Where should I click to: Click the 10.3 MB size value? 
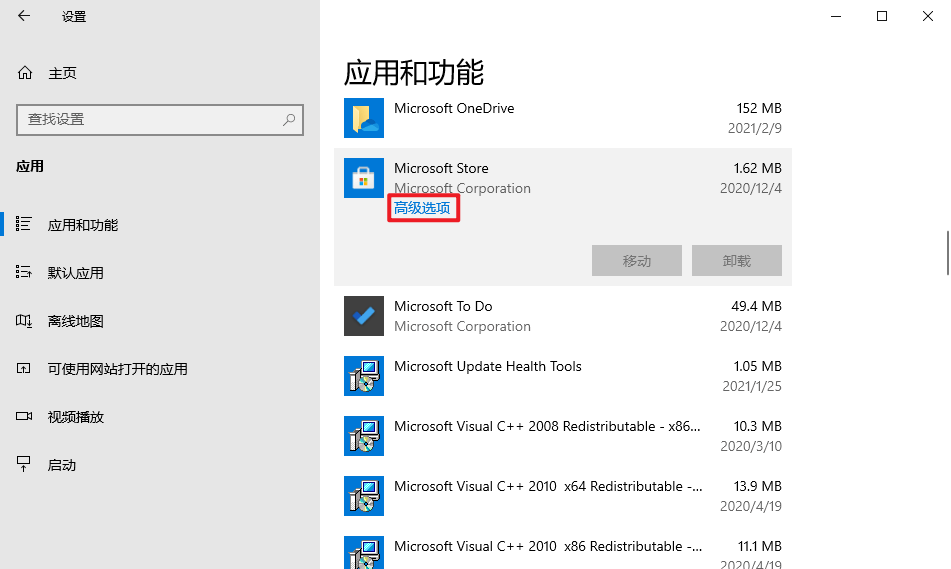(x=758, y=426)
